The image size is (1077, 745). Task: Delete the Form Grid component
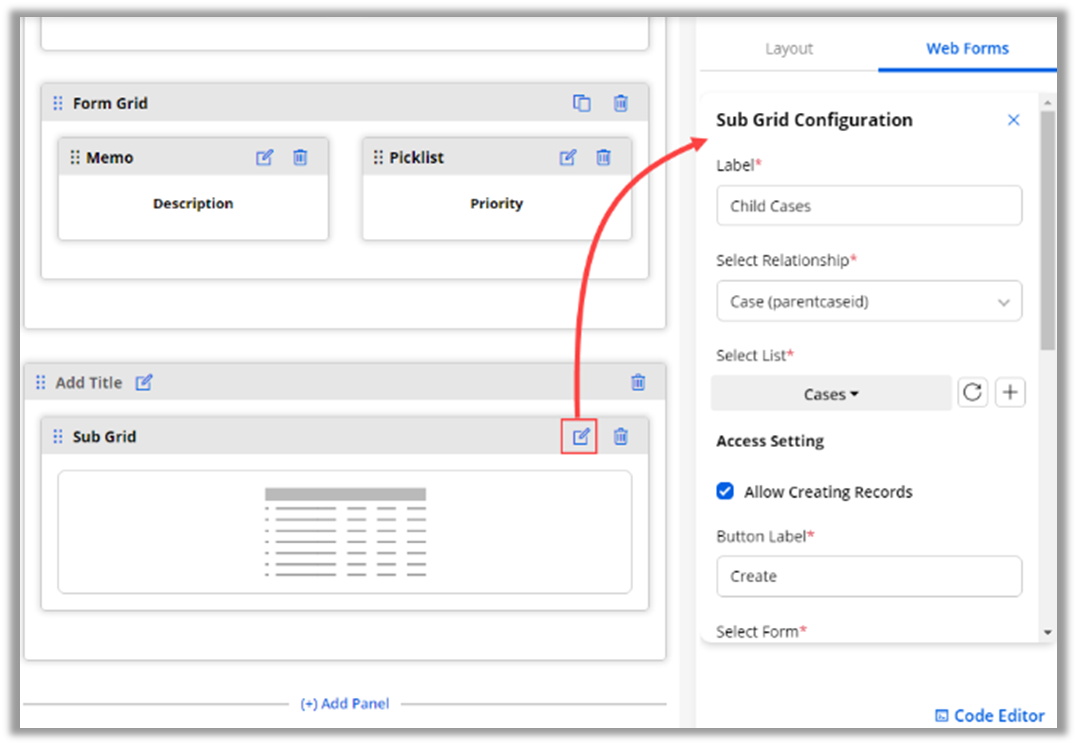621,103
